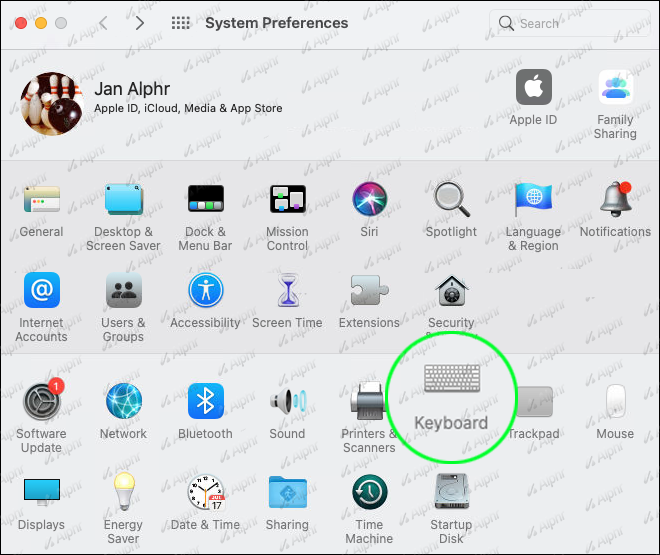Open Security & Privacy house icon

(x=451, y=291)
